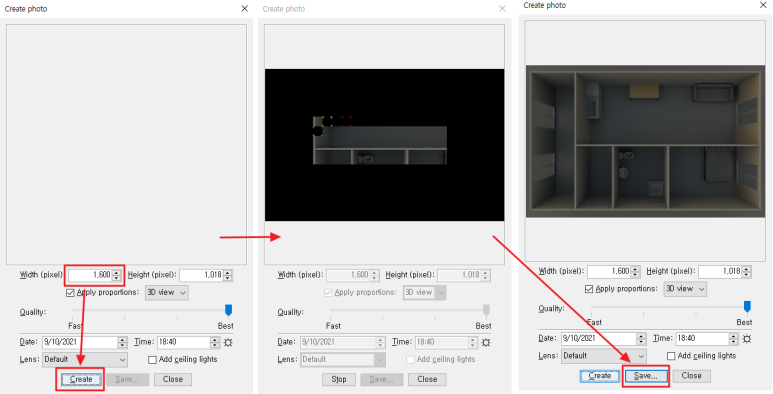The height and width of the screenshot is (394, 773).
Task: Click Width spinner arrows in right dialog
Action: coord(635,271)
